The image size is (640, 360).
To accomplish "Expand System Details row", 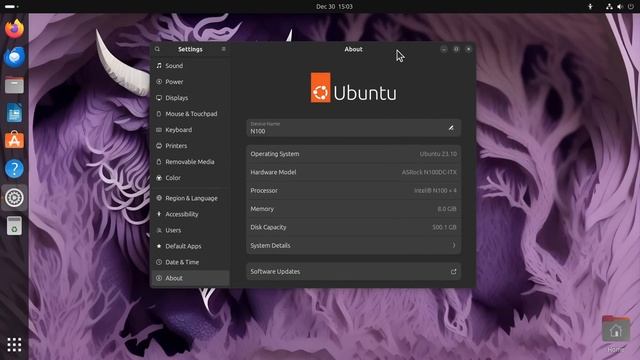I will tap(353, 245).
